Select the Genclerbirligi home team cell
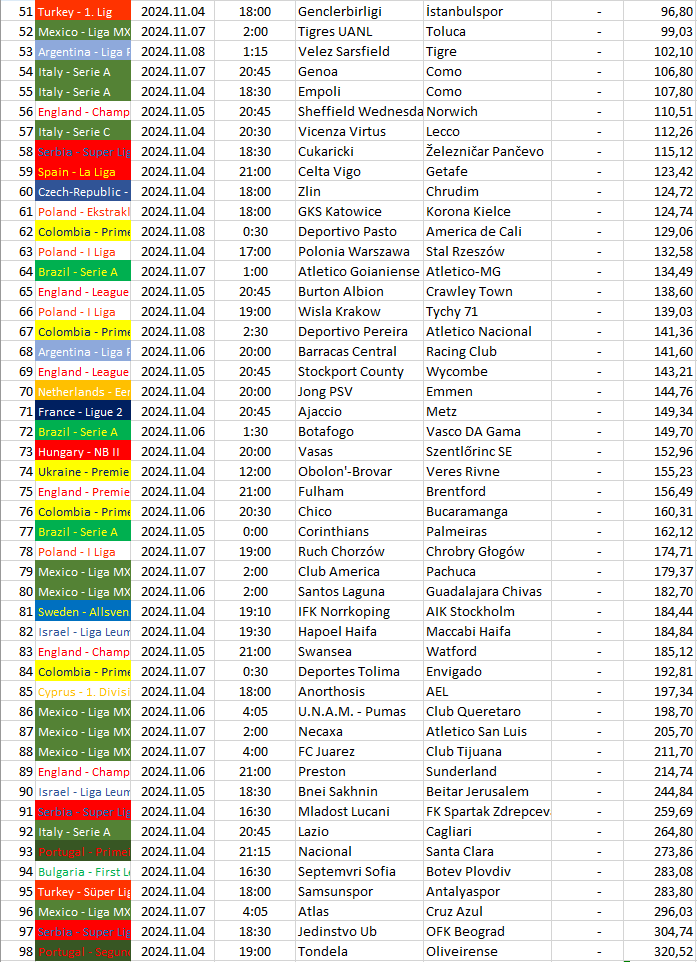The width and height of the screenshot is (697, 962). click(x=359, y=12)
